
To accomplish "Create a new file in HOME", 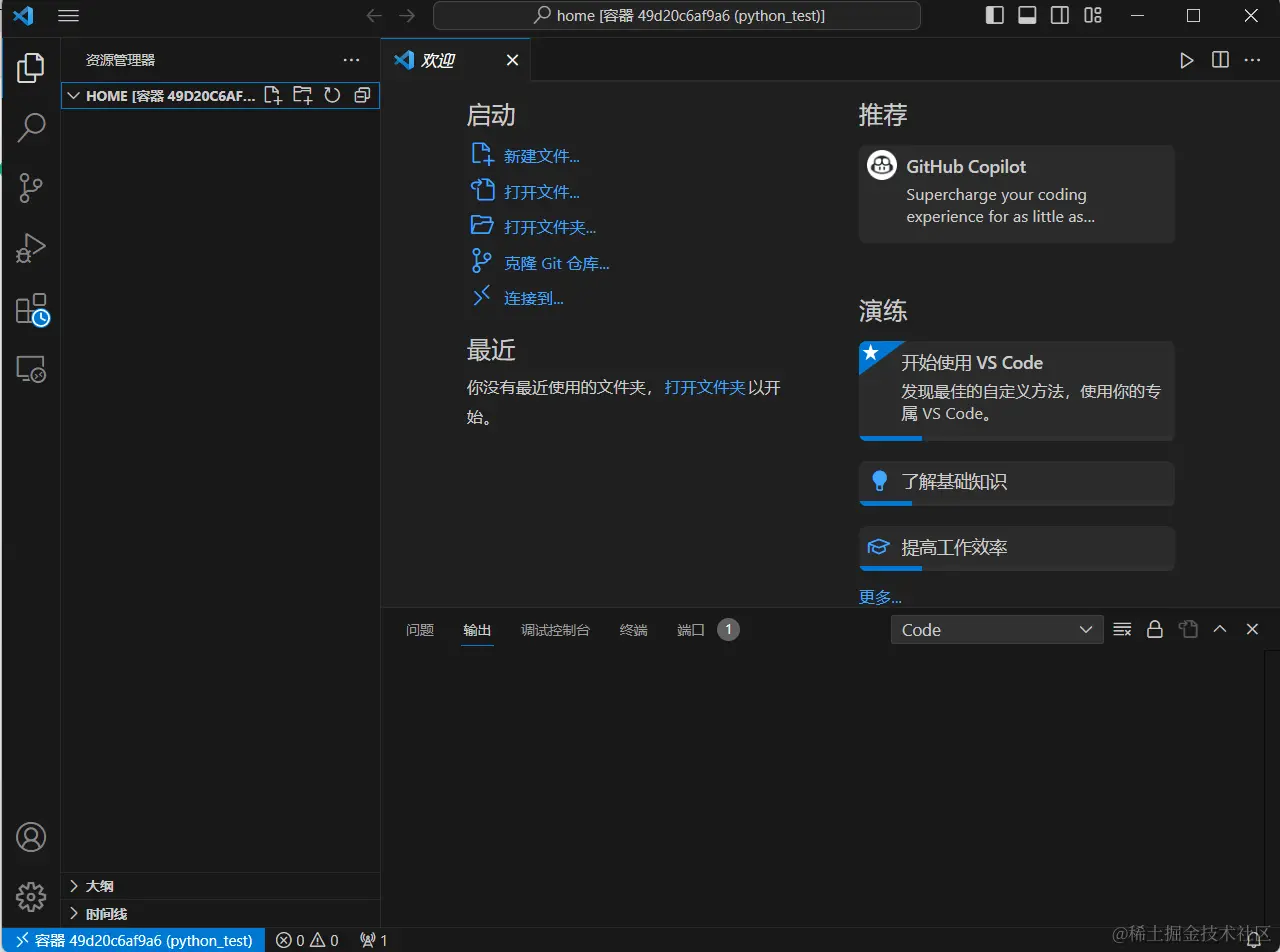I will [272, 96].
